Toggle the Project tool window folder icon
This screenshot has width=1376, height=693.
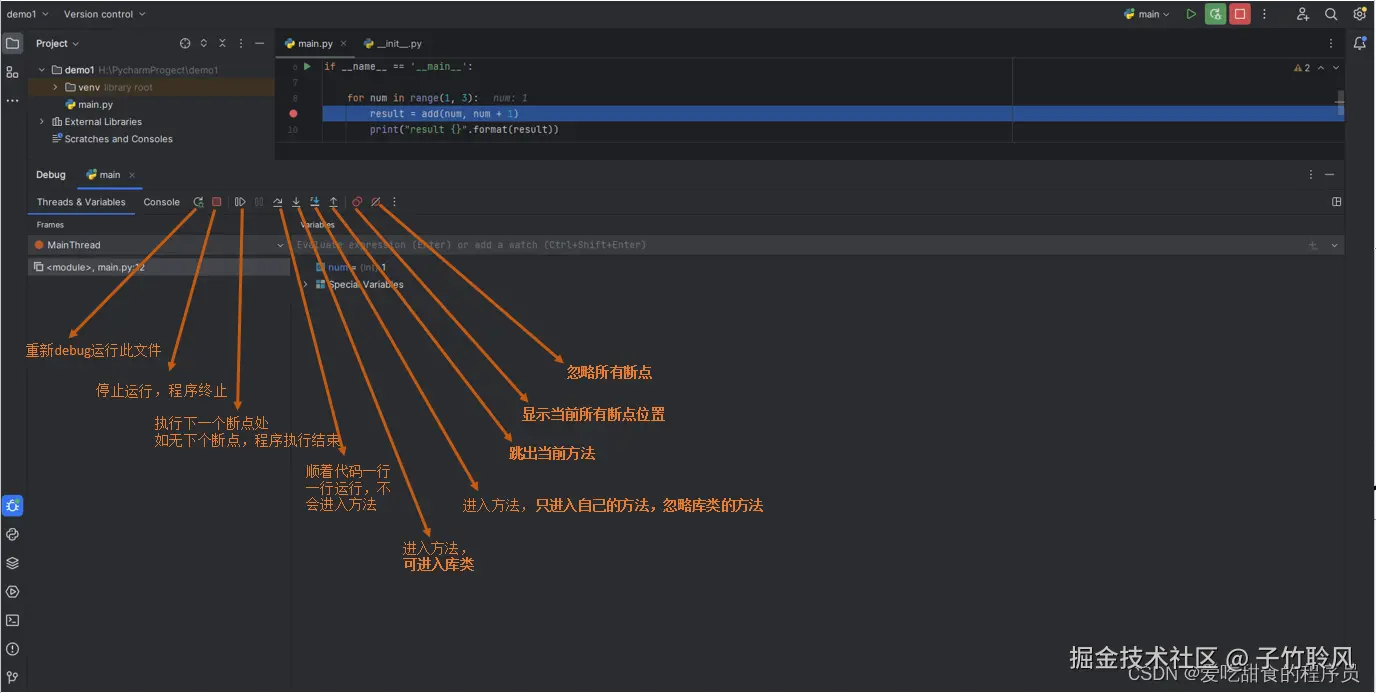pos(13,44)
